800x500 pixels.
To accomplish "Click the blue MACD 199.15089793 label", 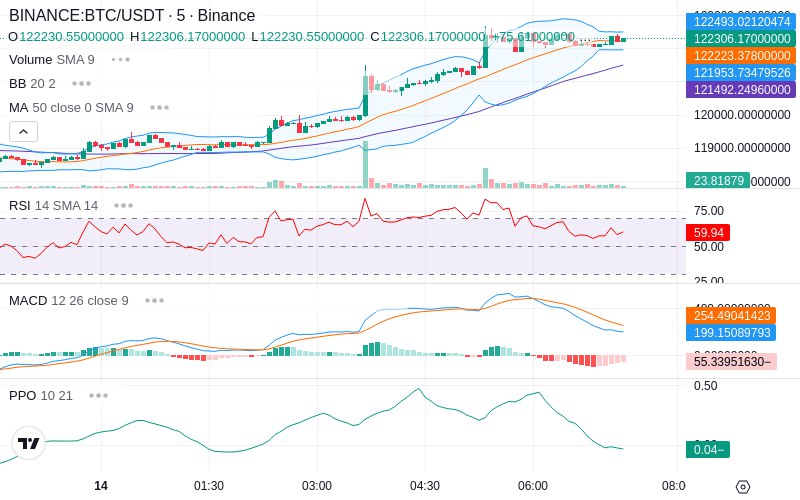I will pos(731,333).
